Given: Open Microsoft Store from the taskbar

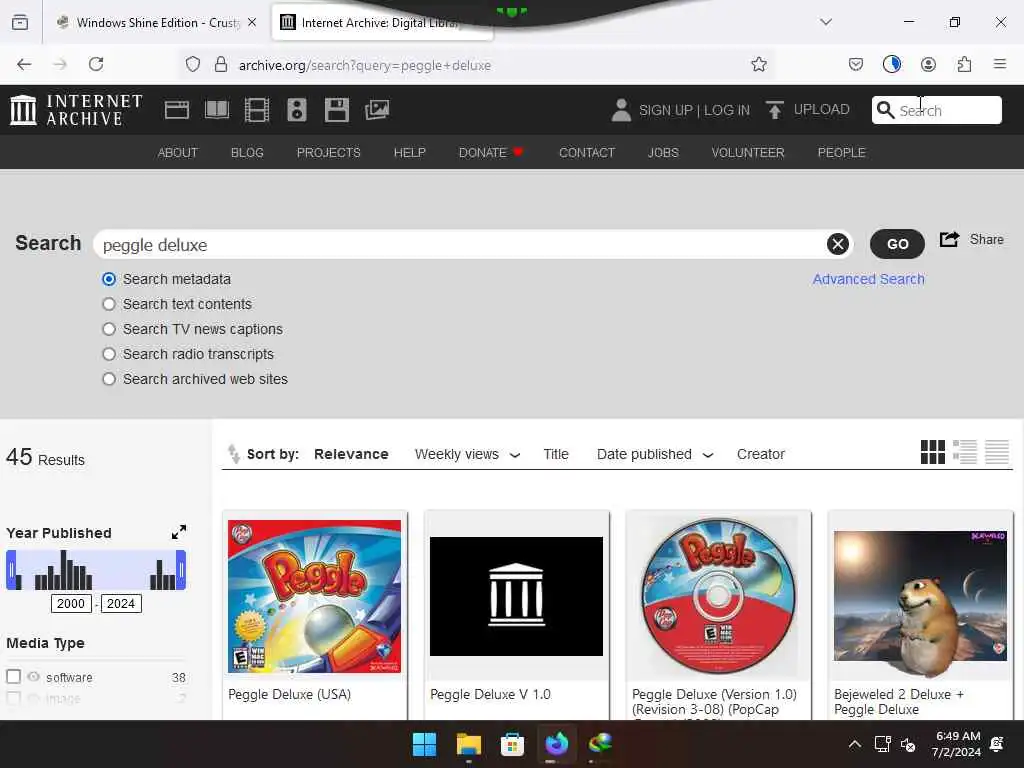Looking at the screenshot, I should coord(512,744).
